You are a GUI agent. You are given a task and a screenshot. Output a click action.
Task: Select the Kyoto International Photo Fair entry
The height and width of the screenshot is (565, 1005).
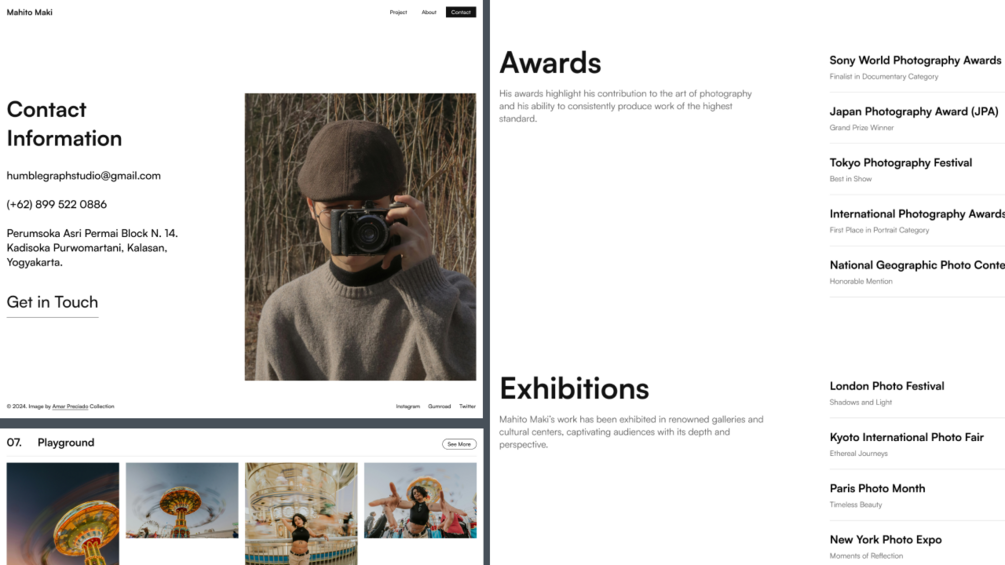click(x=917, y=445)
